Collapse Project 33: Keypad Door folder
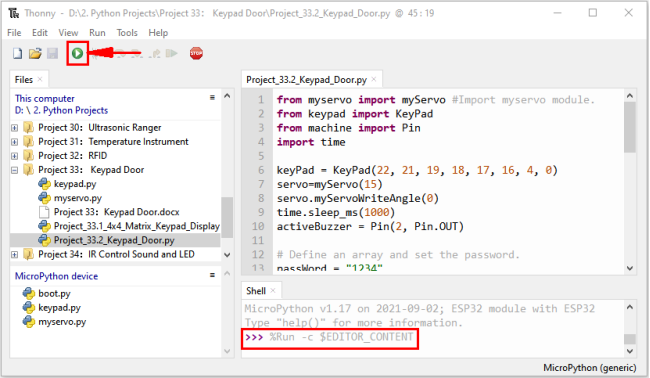 [x=15, y=170]
